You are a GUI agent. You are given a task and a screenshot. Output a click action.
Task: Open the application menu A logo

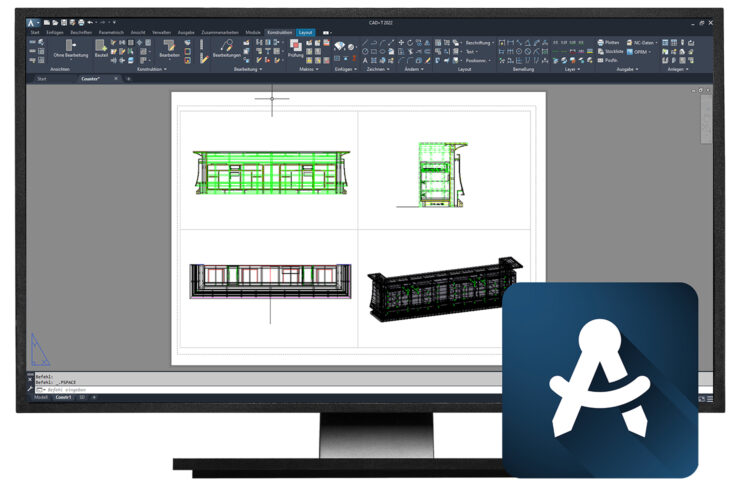coord(32,22)
